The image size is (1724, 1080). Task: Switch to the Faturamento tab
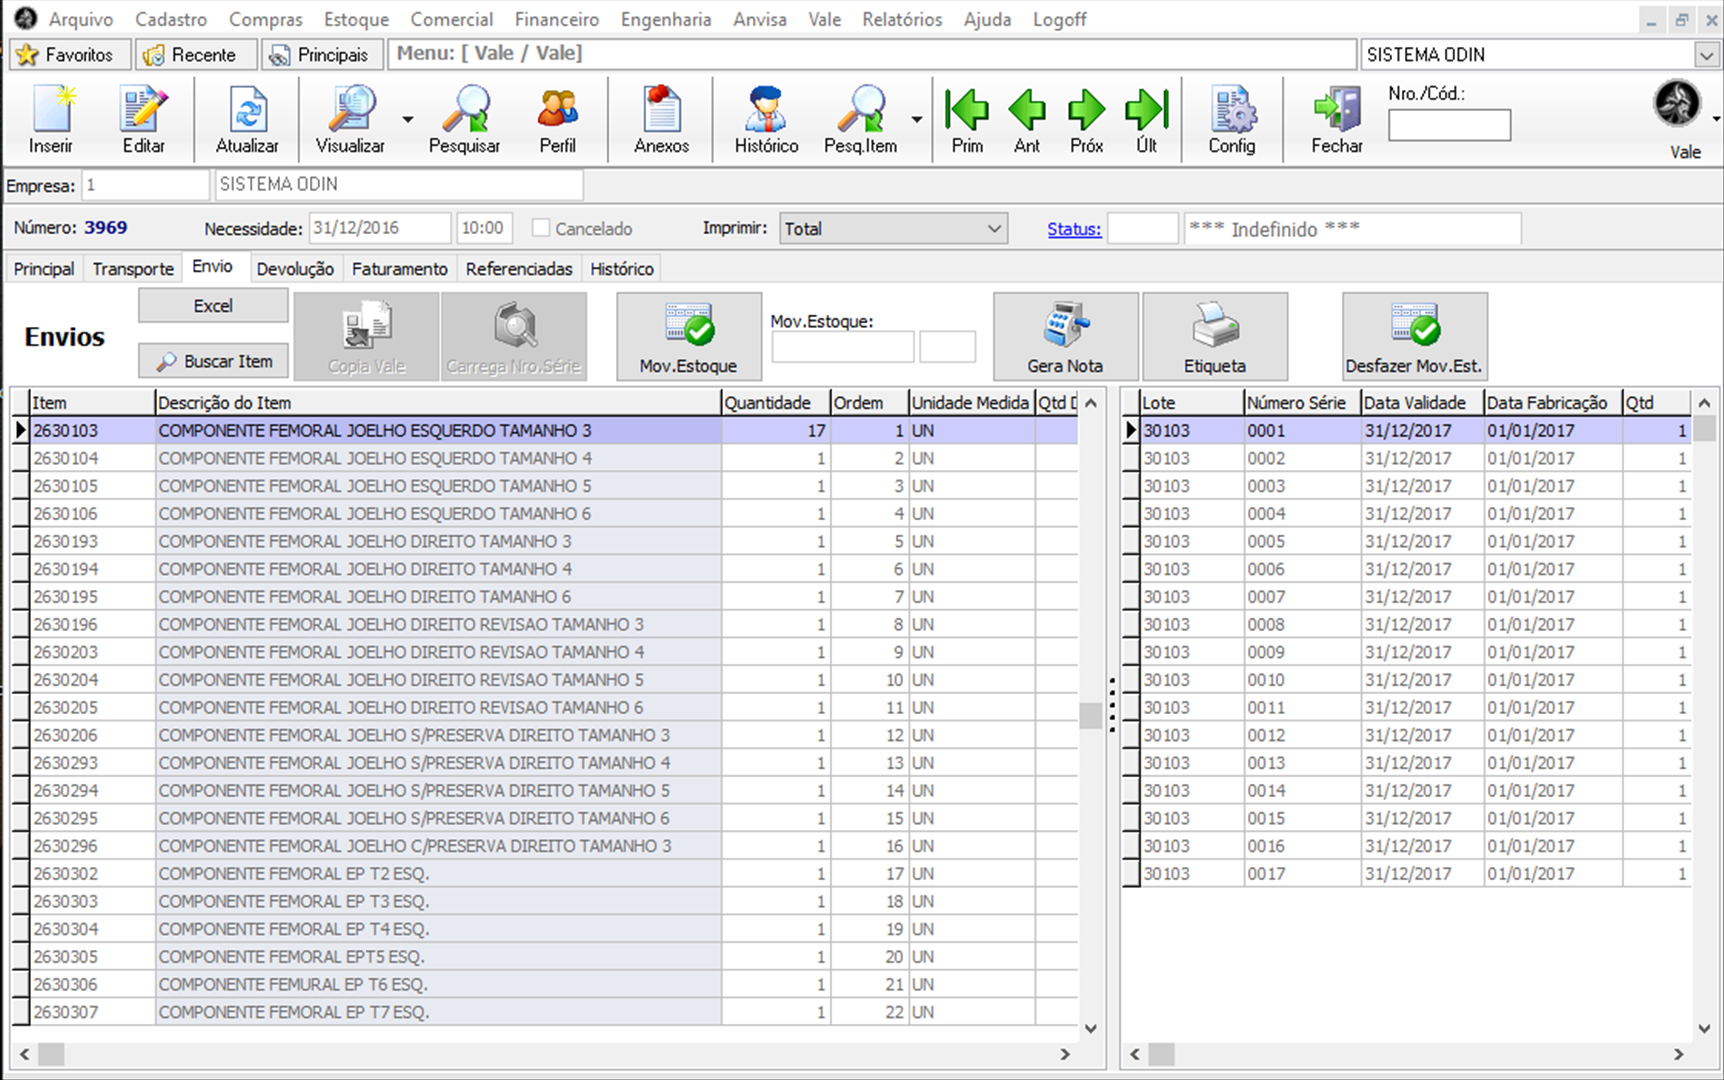[399, 269]
